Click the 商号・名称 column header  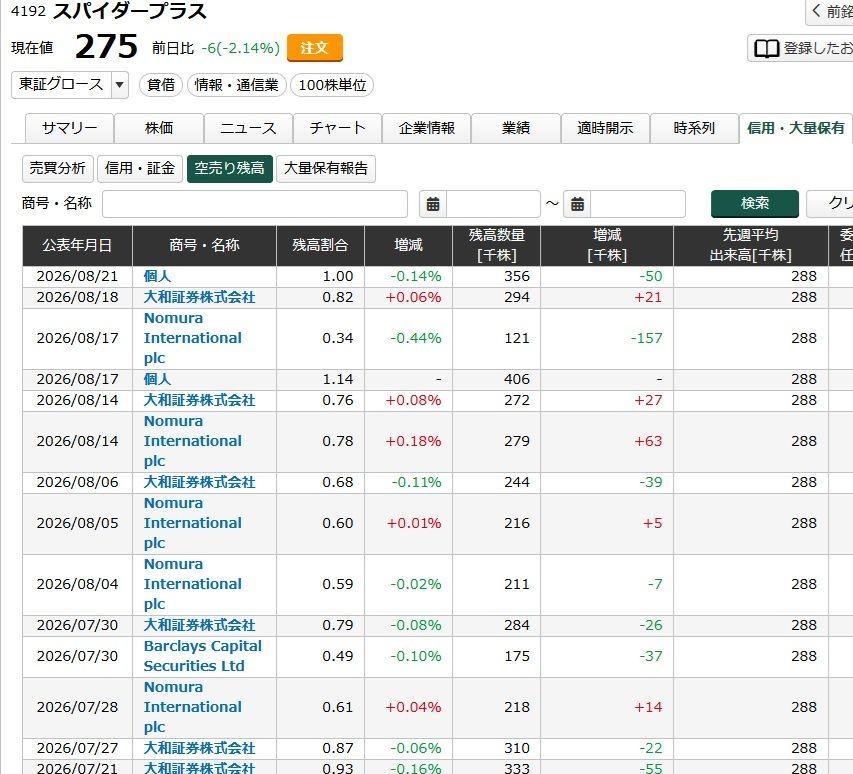[205, 245]
